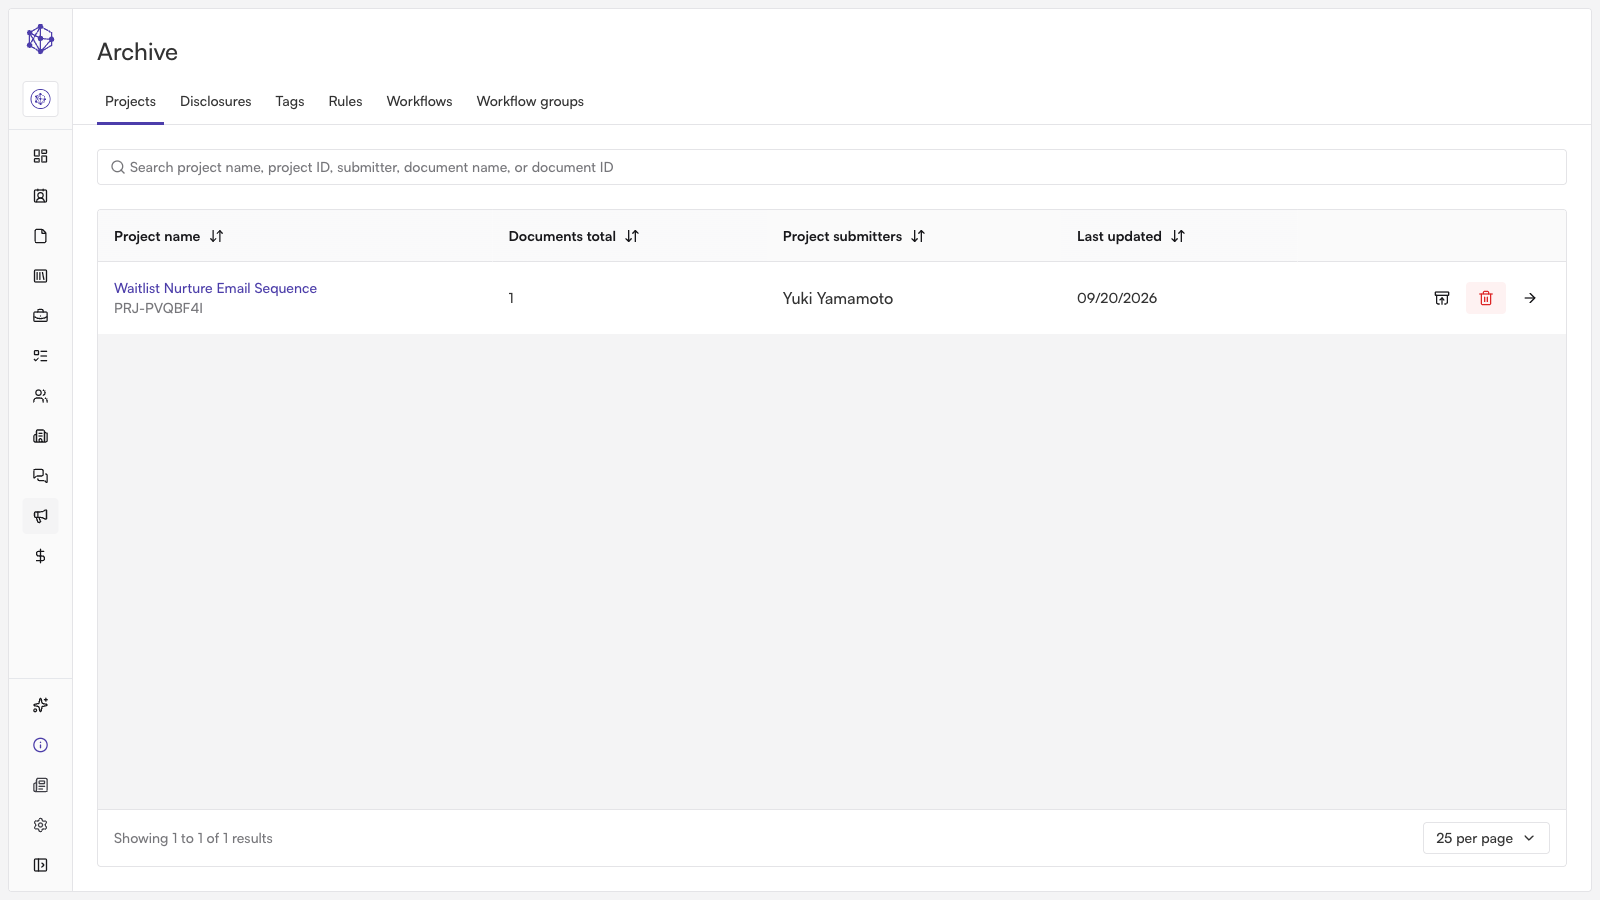Open project details with the arrow icon
The image size is (1600, 900).
coord(1530,298)
